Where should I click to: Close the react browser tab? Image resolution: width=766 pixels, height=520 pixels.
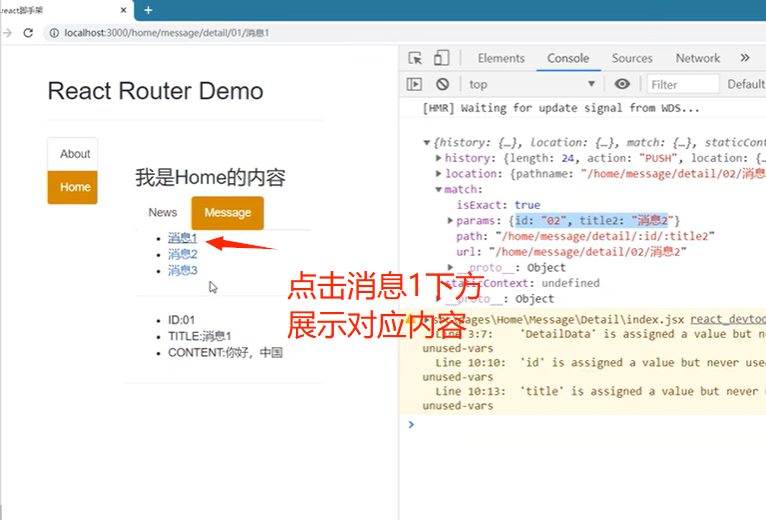123,10
